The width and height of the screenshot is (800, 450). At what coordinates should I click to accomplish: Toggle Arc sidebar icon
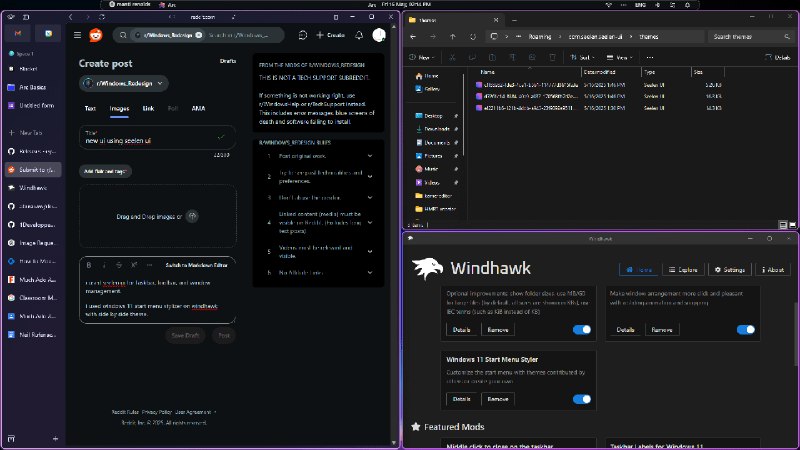26,17
